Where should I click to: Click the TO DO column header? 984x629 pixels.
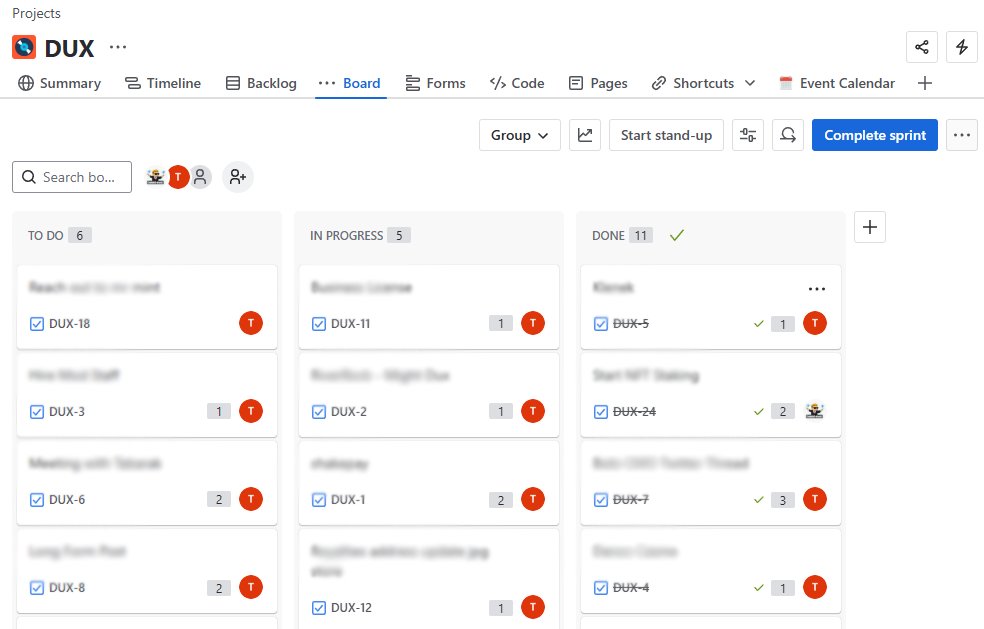(x=46, y=235)
